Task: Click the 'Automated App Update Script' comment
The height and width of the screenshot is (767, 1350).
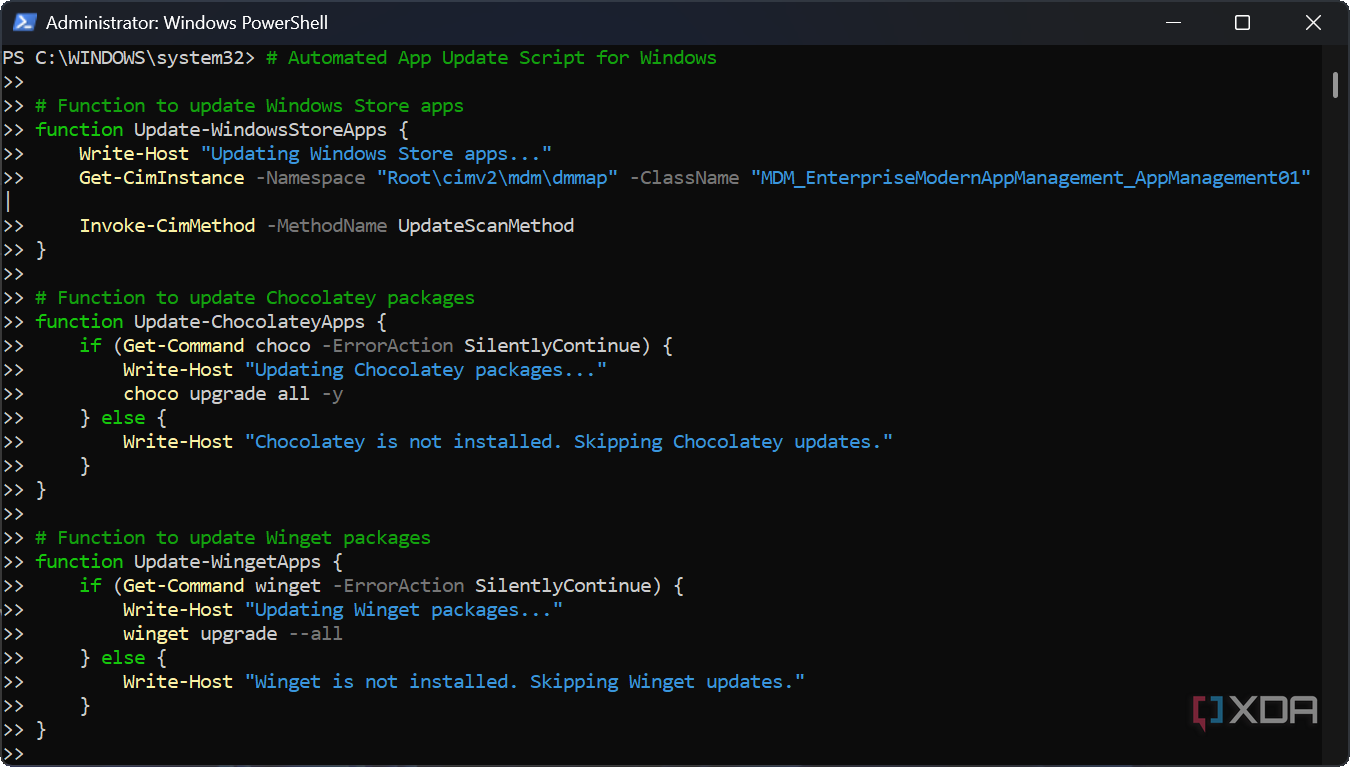Action: (x=491, y=58)
